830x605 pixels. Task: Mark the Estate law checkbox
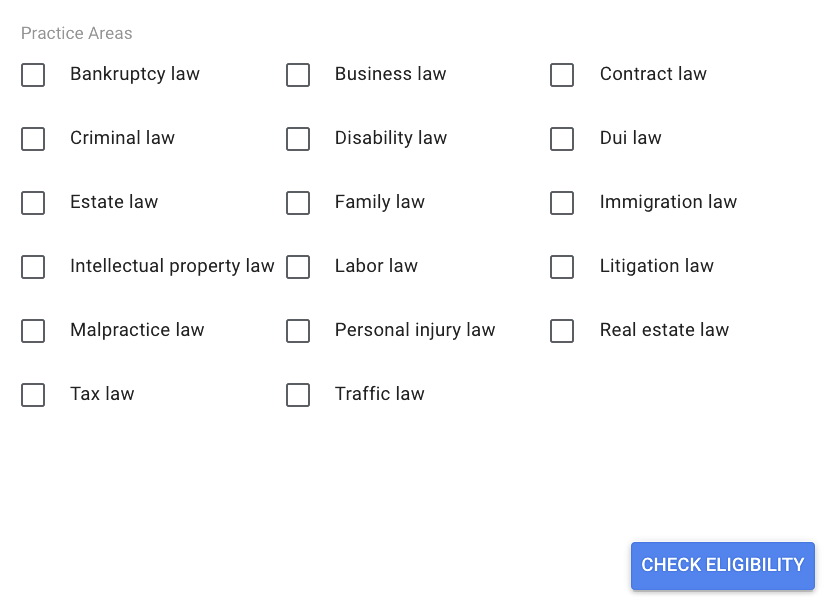click(x=33, y=203)
